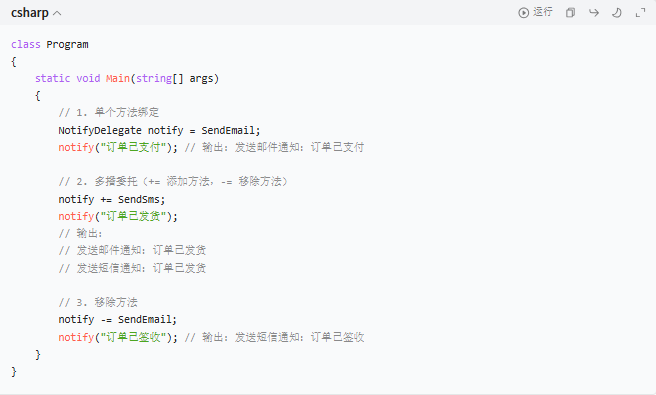Place cursor on NotifyDelegate notify = SendEmail line
The image size is (656, 395).
pyautogui.click(x=159, y=130)
